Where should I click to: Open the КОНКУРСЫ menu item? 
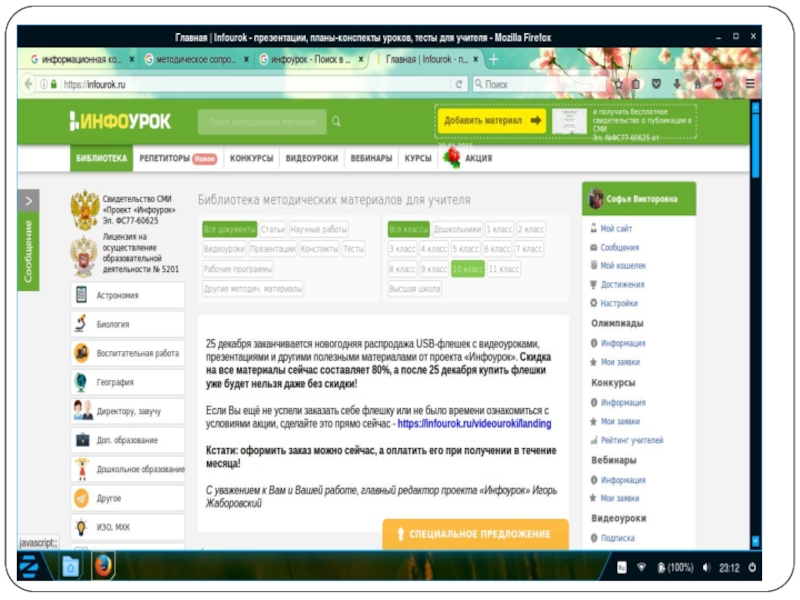tap(252, 159)
